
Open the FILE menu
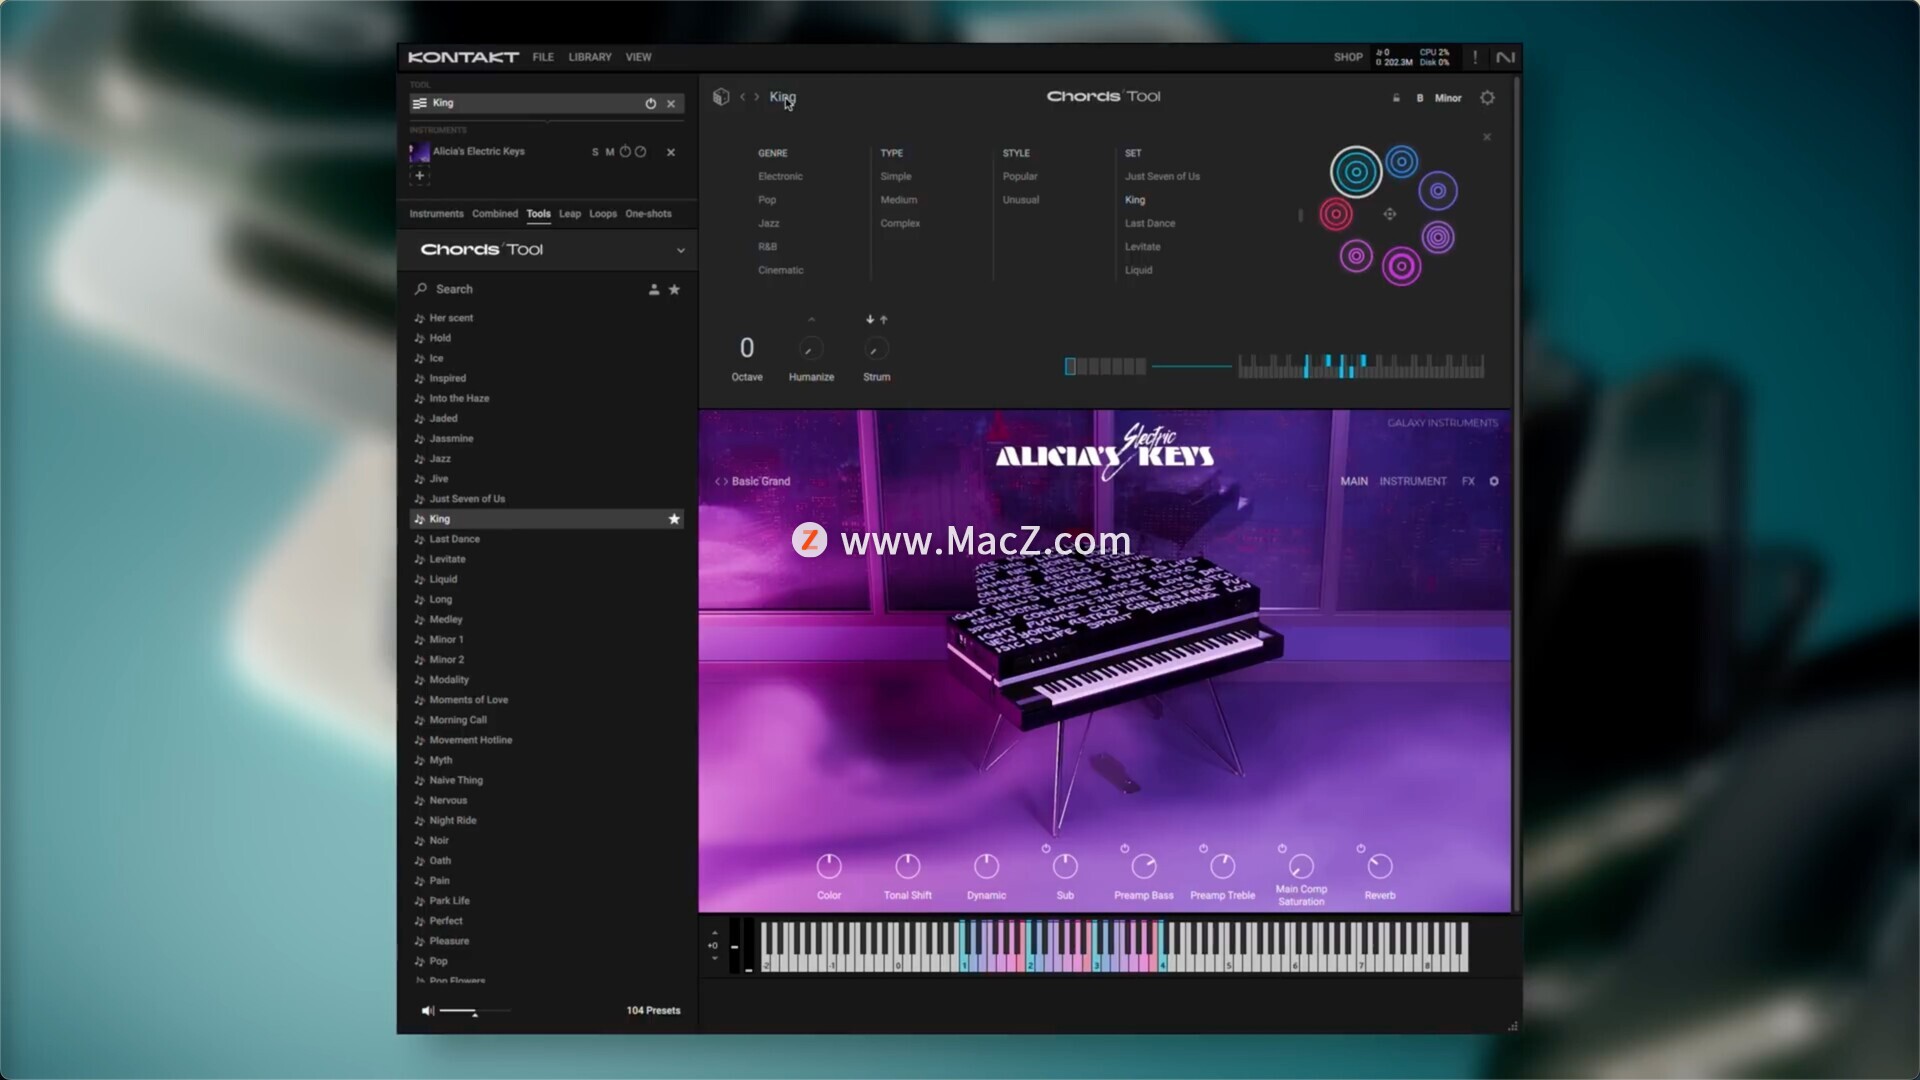(x=543, y=57)
